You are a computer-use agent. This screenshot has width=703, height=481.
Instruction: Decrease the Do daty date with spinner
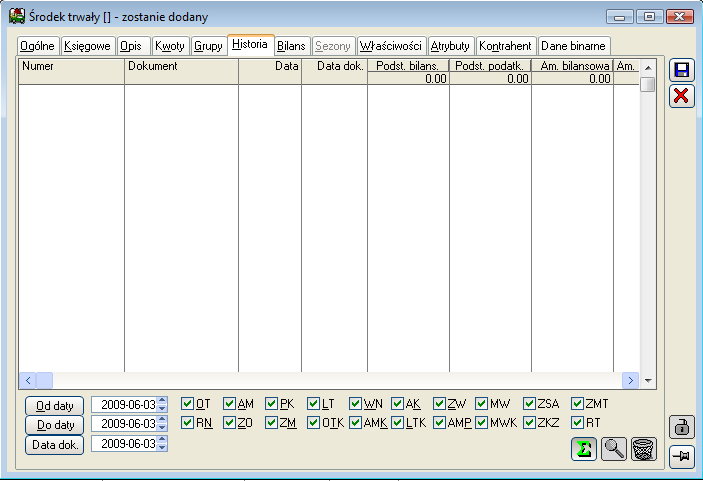162,428
